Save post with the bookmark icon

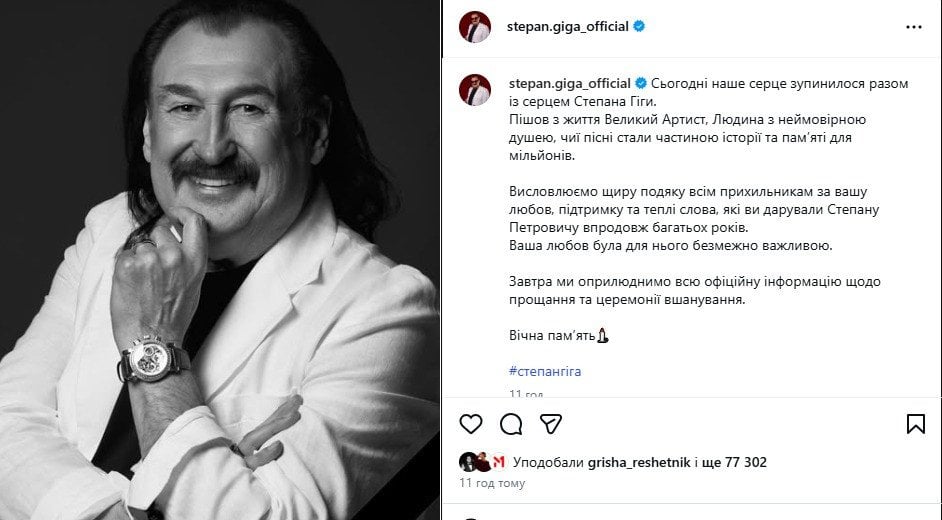(x=916, y=424)
